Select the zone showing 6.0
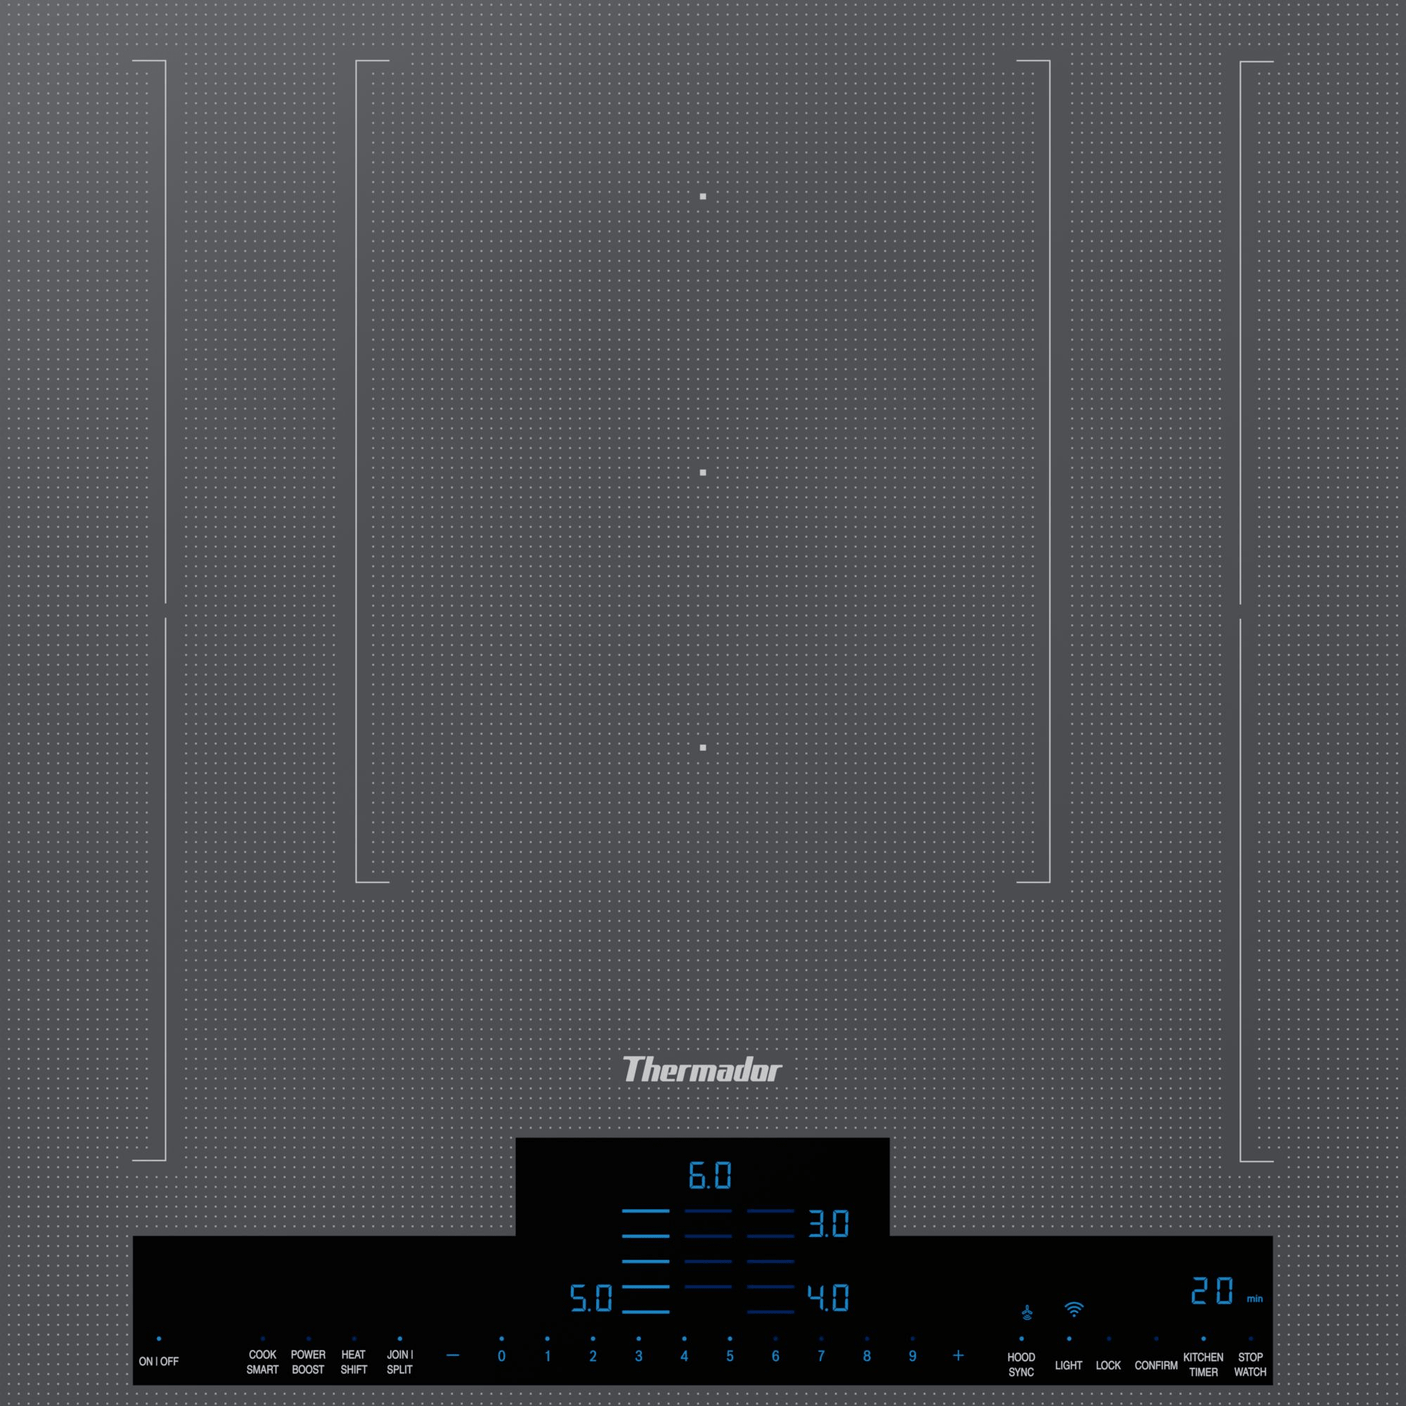 pos(710,1175)
